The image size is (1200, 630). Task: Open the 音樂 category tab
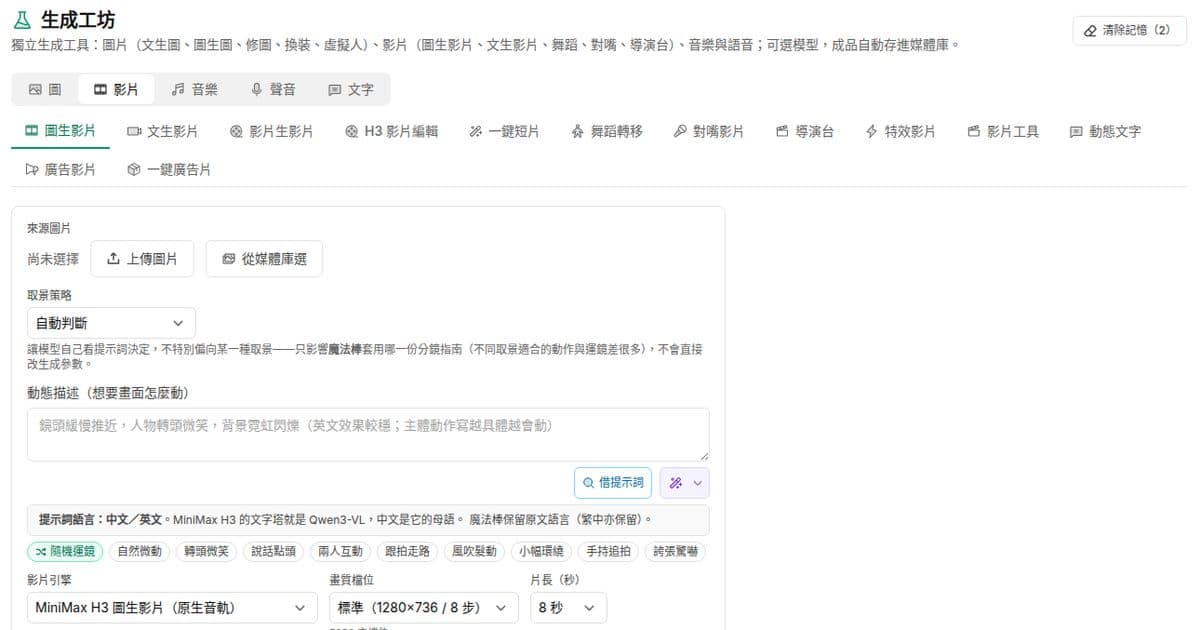tap(194, 89)
